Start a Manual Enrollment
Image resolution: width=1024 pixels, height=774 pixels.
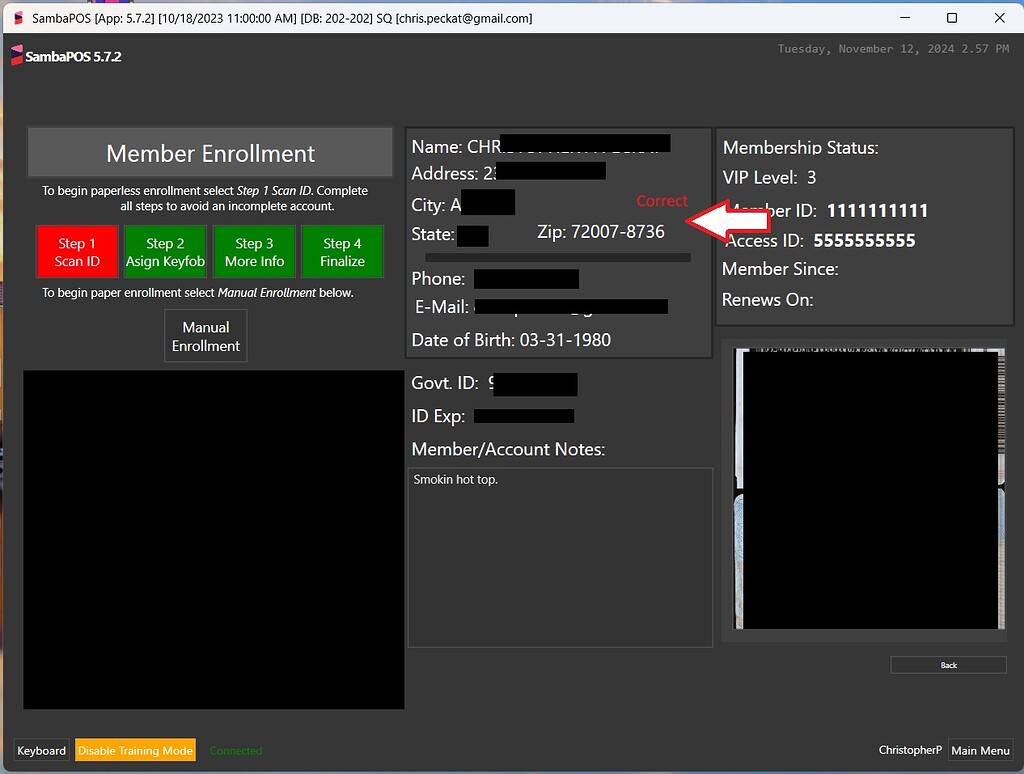coord(205,335)
